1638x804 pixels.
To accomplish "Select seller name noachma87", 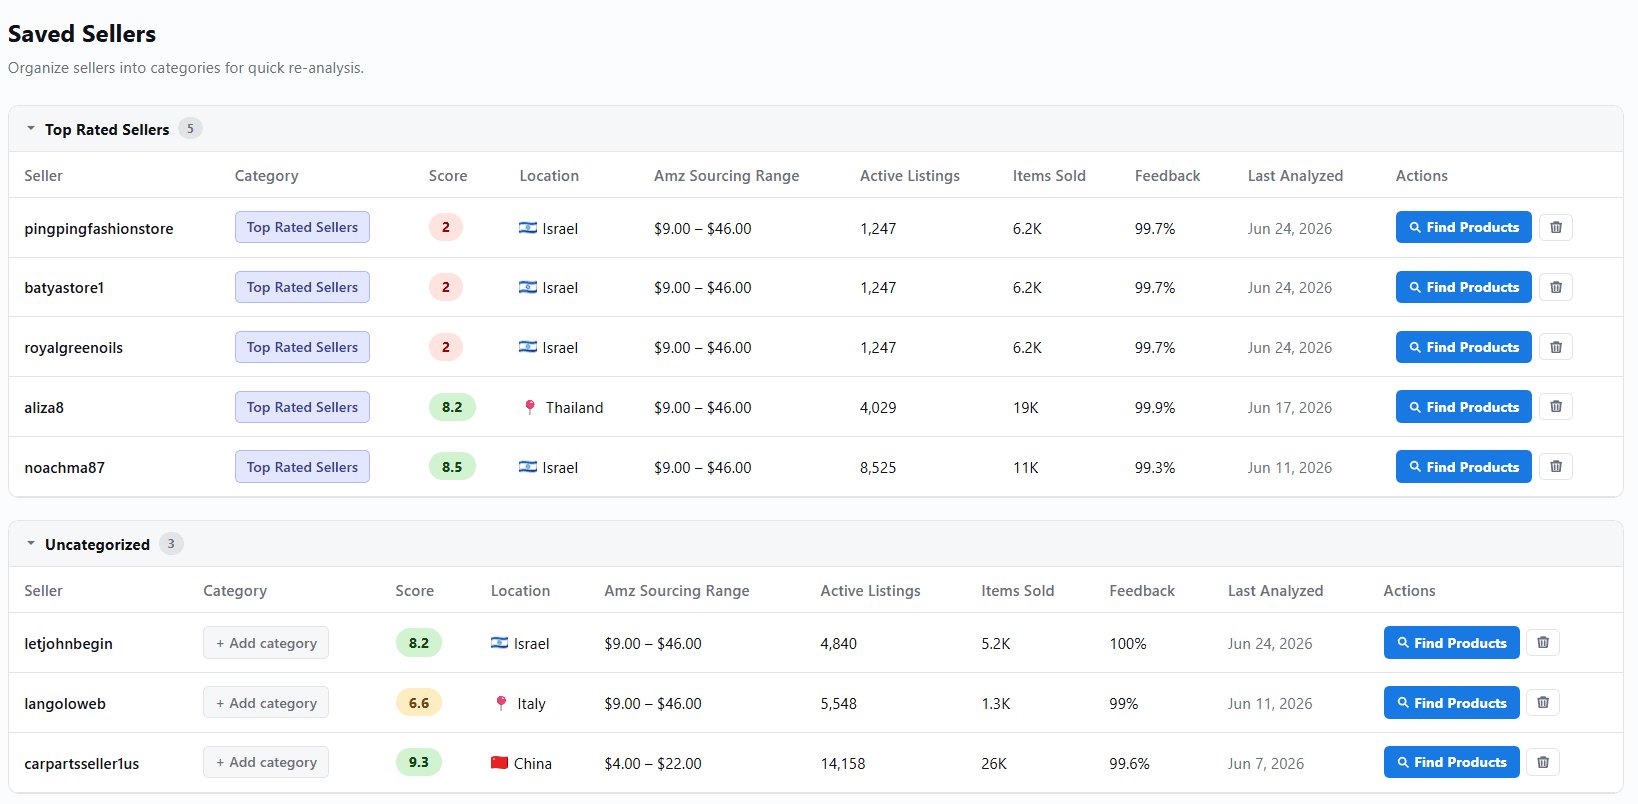I will (x=64, y=468).
